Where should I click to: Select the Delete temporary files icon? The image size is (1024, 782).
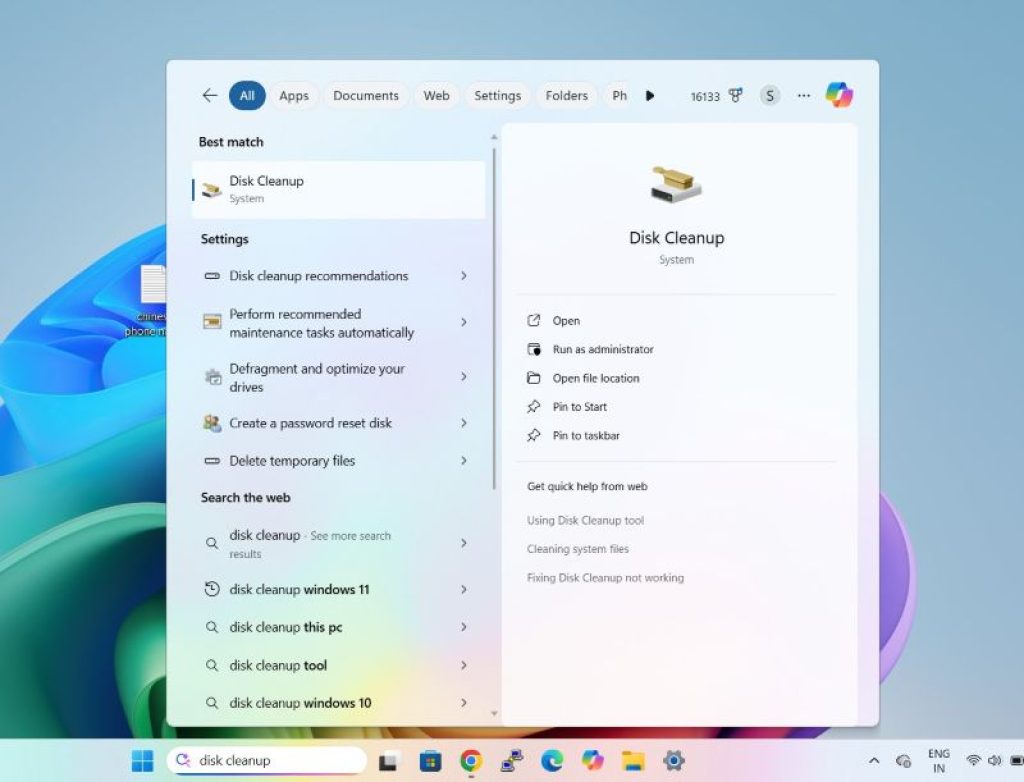(212, 460)
